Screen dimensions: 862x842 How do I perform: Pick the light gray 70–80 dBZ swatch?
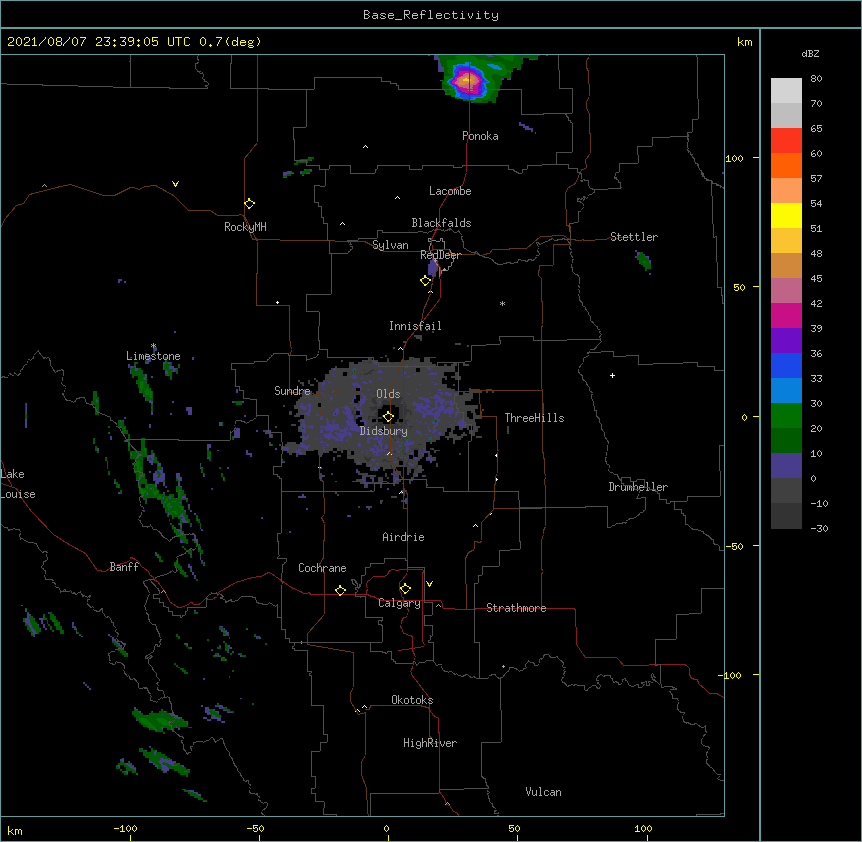pos(786,90)
